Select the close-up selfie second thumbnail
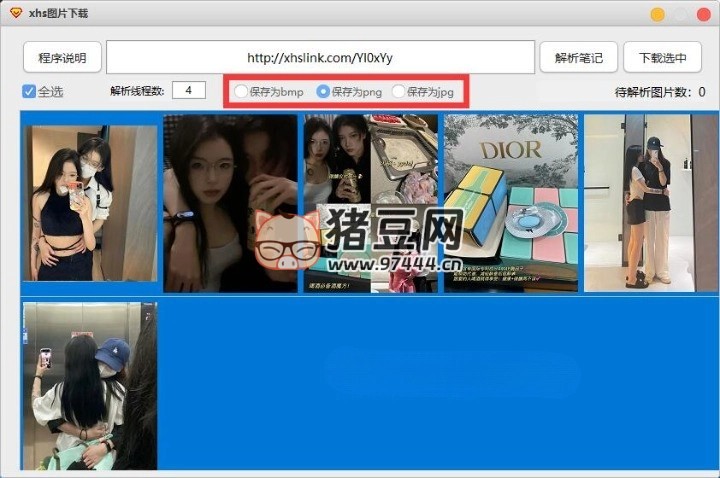Viewport: 720px width, 478px height. (x=230, y=203)
